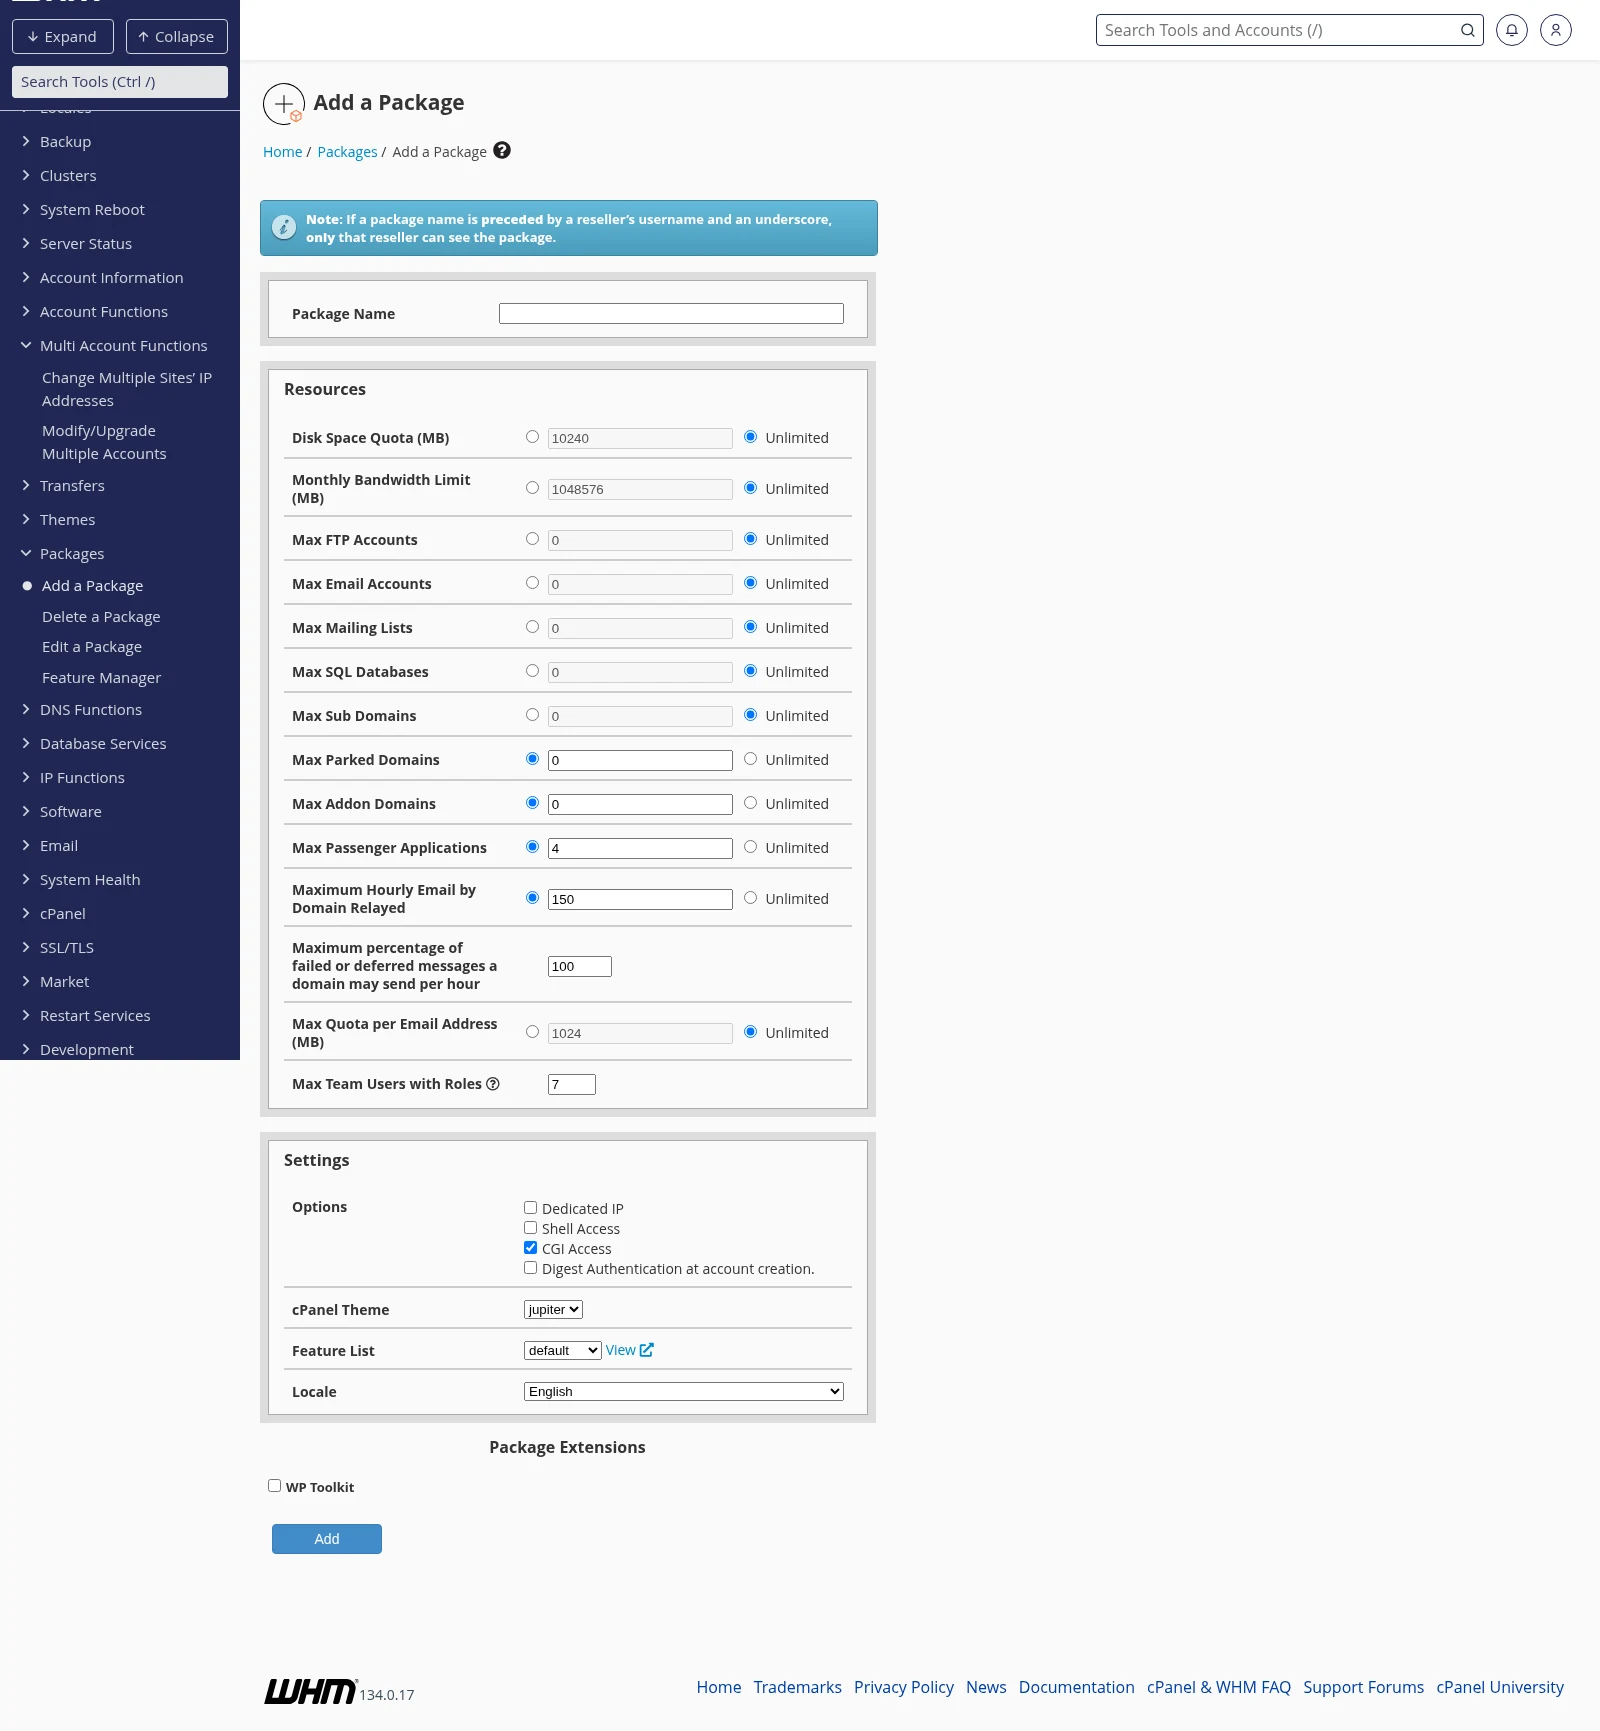
Task: Open Modify/Upgrade Multiple Accounts
Action: click(104, 442)
